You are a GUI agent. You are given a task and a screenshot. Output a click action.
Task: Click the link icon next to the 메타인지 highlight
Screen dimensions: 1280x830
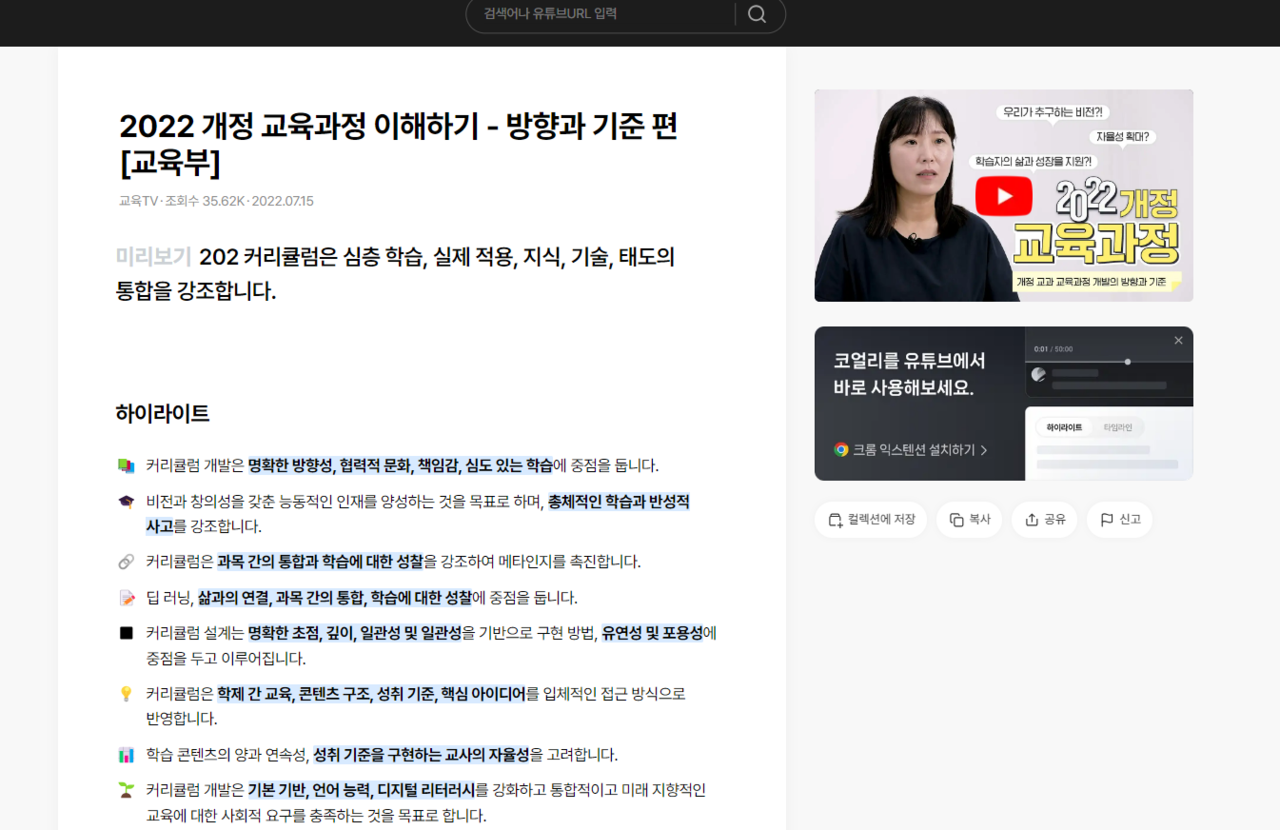(x=125, y=561)
